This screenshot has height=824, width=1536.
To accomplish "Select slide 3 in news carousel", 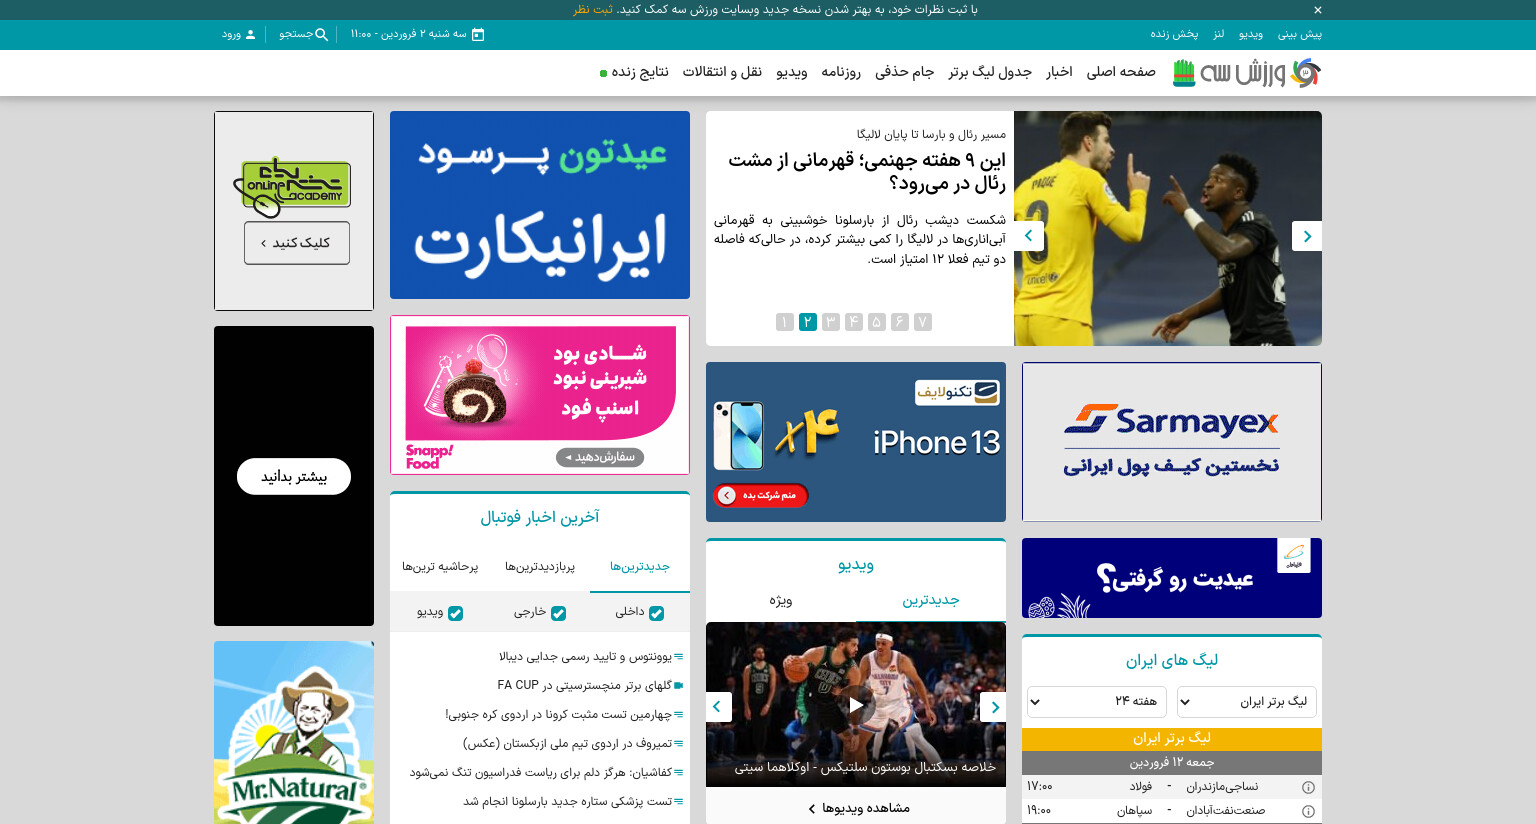I will click(831, 322).
